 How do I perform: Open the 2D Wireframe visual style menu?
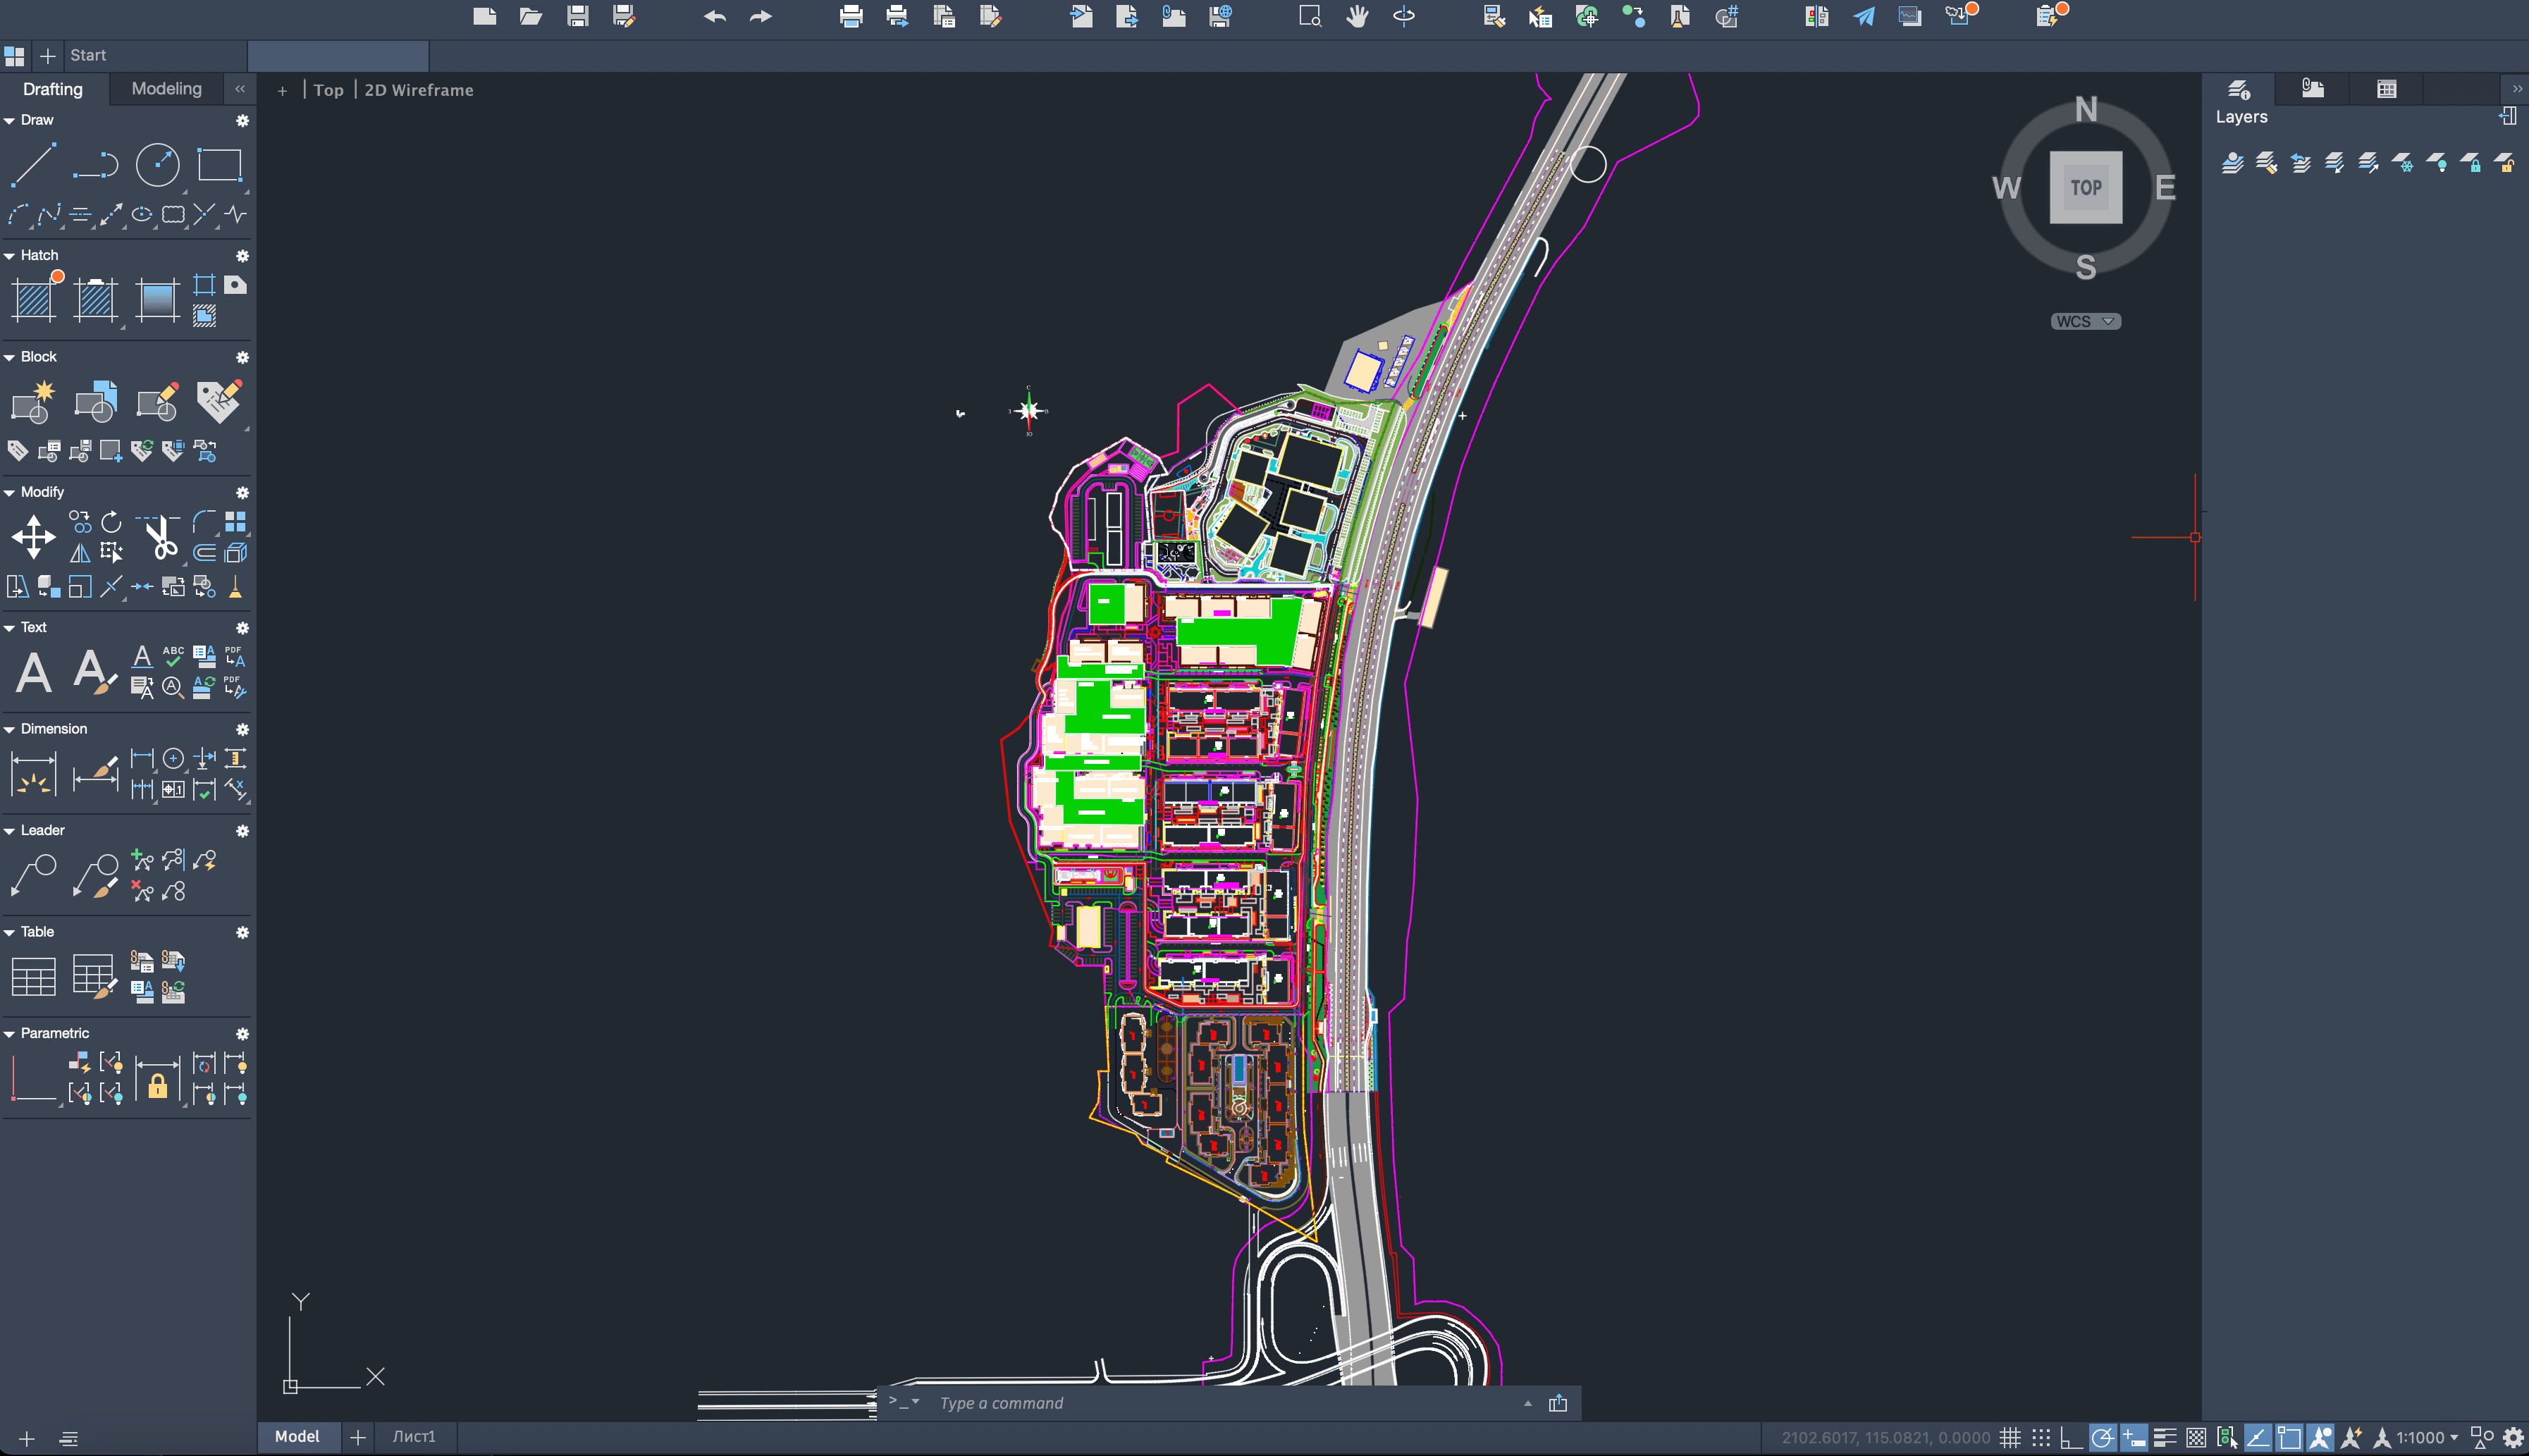coord(419,90)
